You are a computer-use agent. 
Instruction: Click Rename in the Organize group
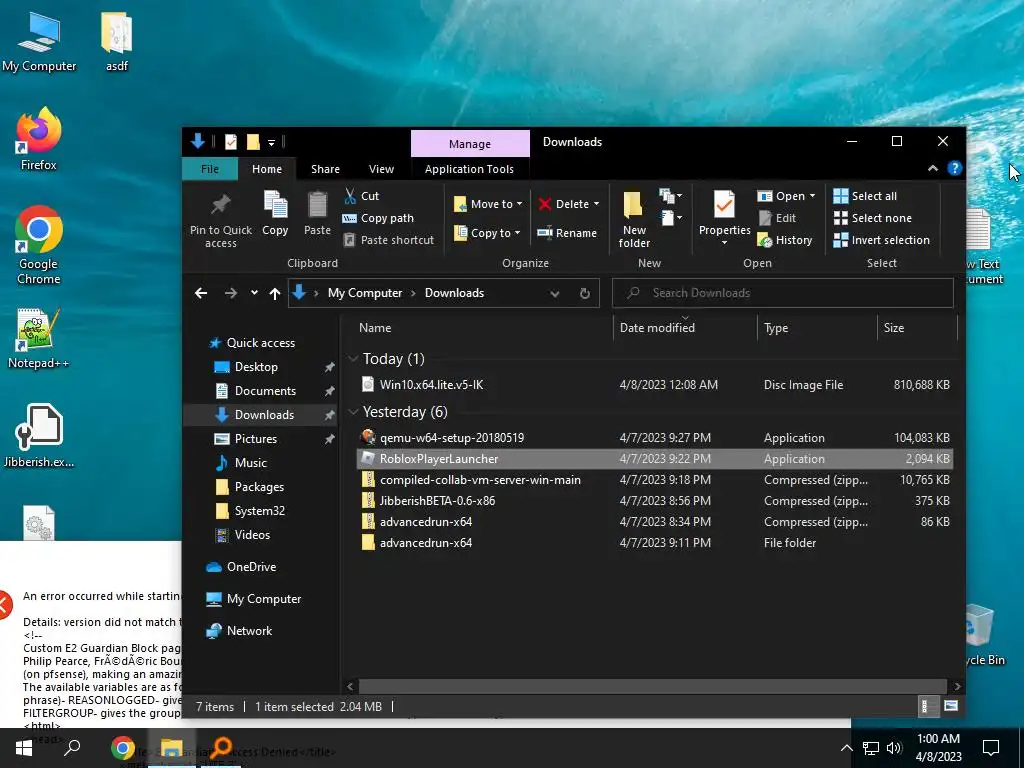pyautogui.click(x=567, y=232)
